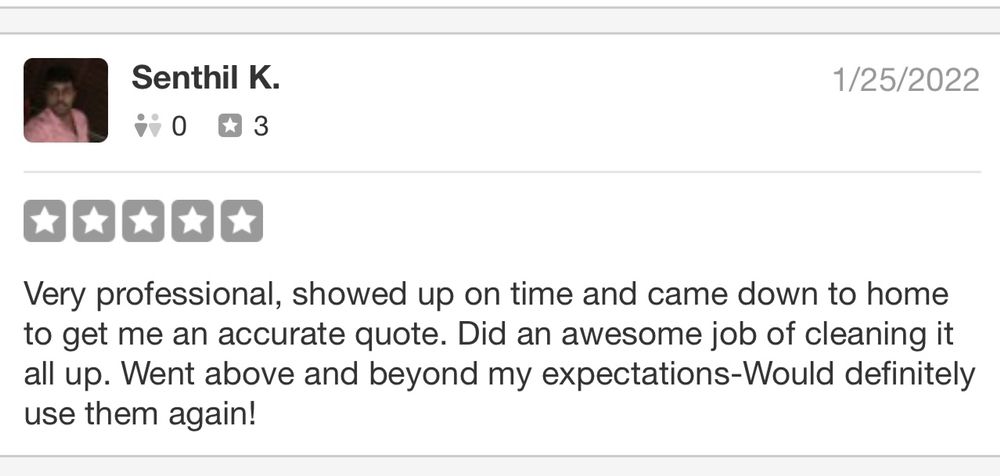Click the friends count number 0
Screen dimensions: 1000x476
(179, 126)
